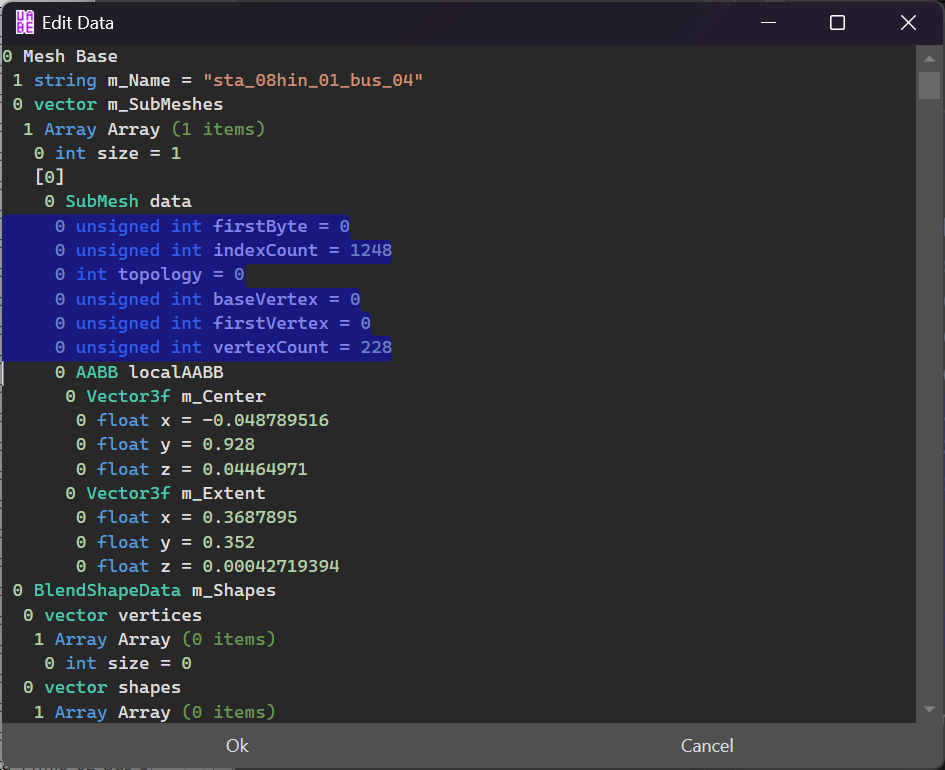Click the Vector3f m_Center line
The height and width of the screenshot is (770, 945).
pos(165,396)
